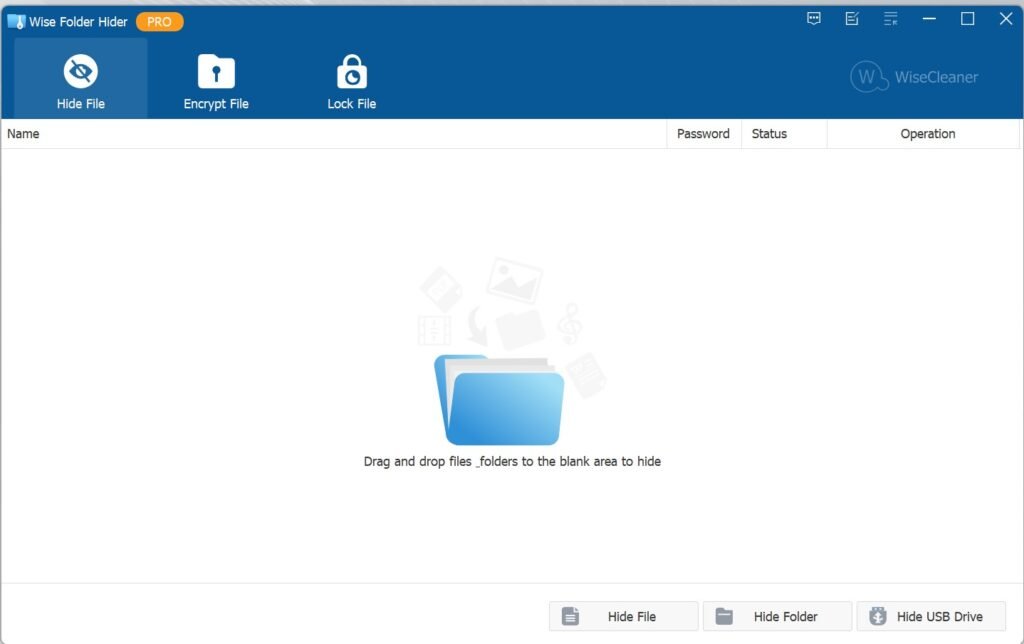Open the Hide File tab
Viewport: 1024px width, 644px height.
pyautogui.click(x=80, y=80)
